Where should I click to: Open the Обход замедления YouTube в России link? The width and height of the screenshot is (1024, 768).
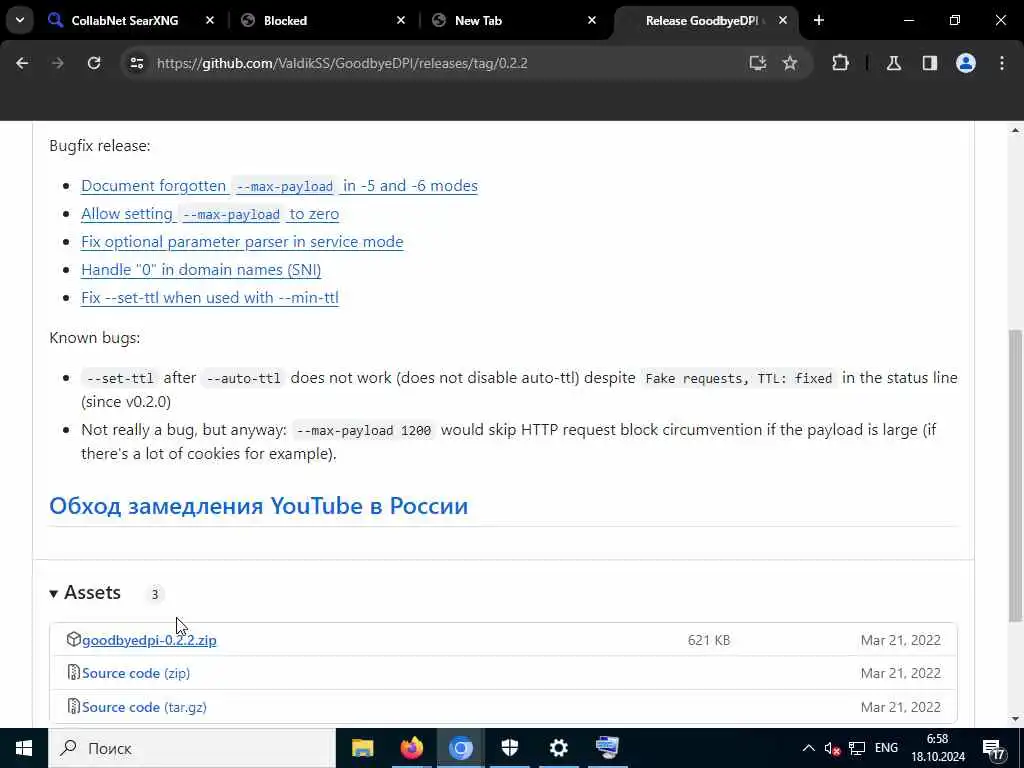pyautogui.click(x=259, y=506)
